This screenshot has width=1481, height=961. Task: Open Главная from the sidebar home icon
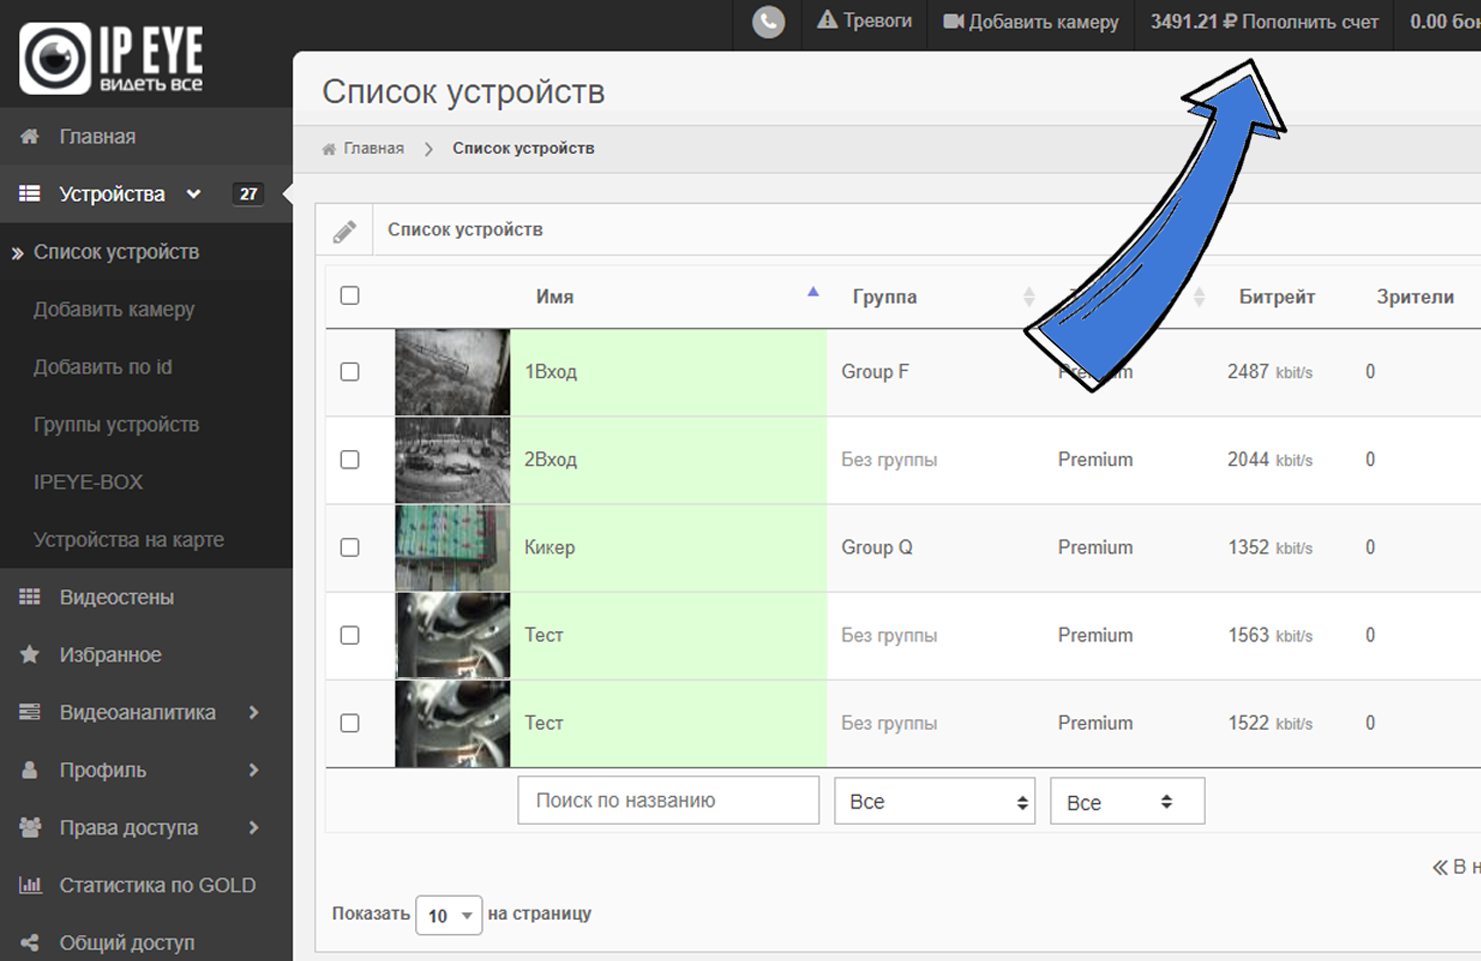[31, 136]
